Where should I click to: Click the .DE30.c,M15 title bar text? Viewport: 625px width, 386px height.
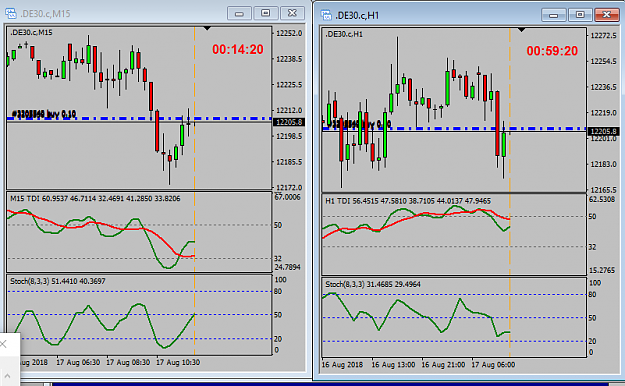click(x=45, y=14)
